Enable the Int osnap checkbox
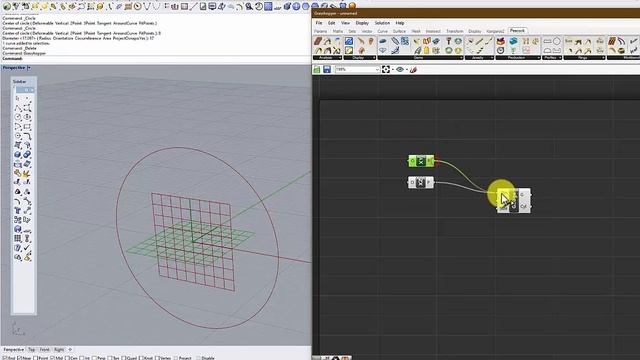 tap(82, 358)
